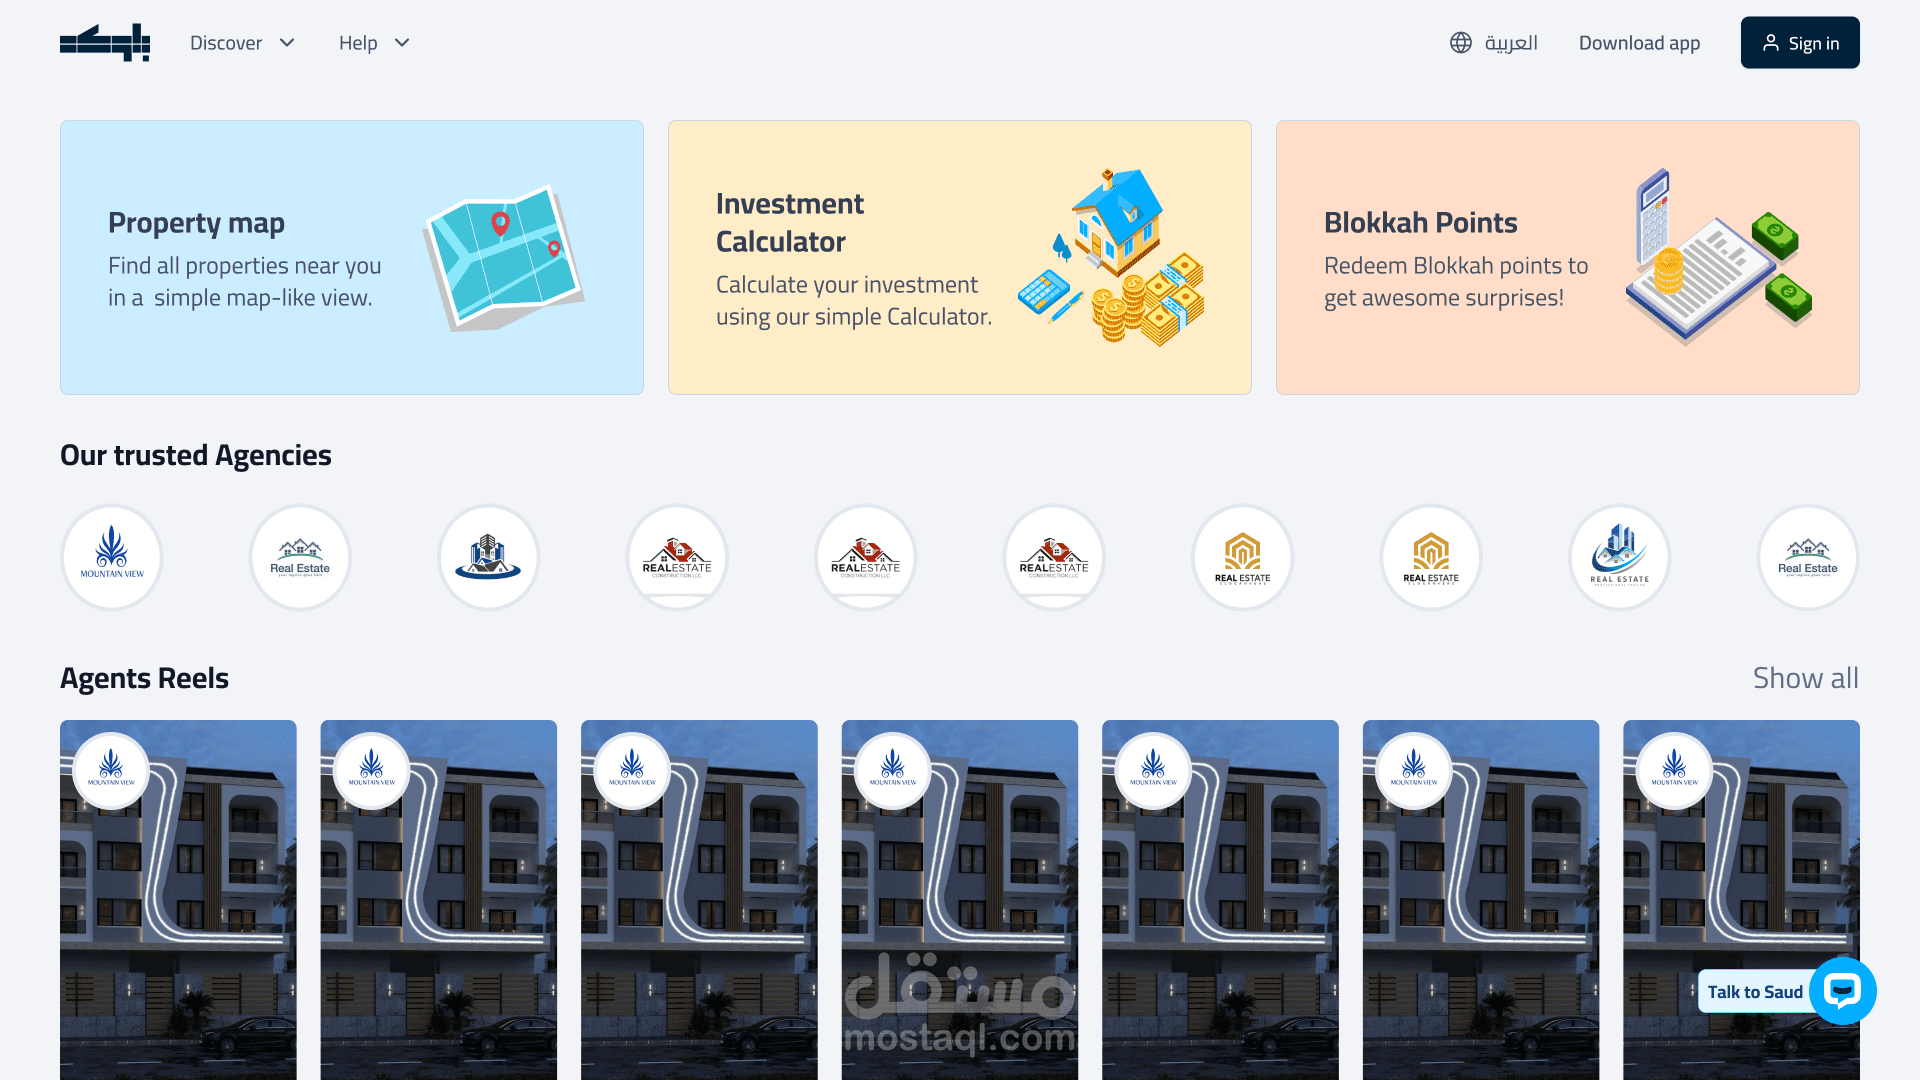This screenshot has height=1080, width=1920.
Task: Click the Sign in button
Action: [x=1800, y=43]
